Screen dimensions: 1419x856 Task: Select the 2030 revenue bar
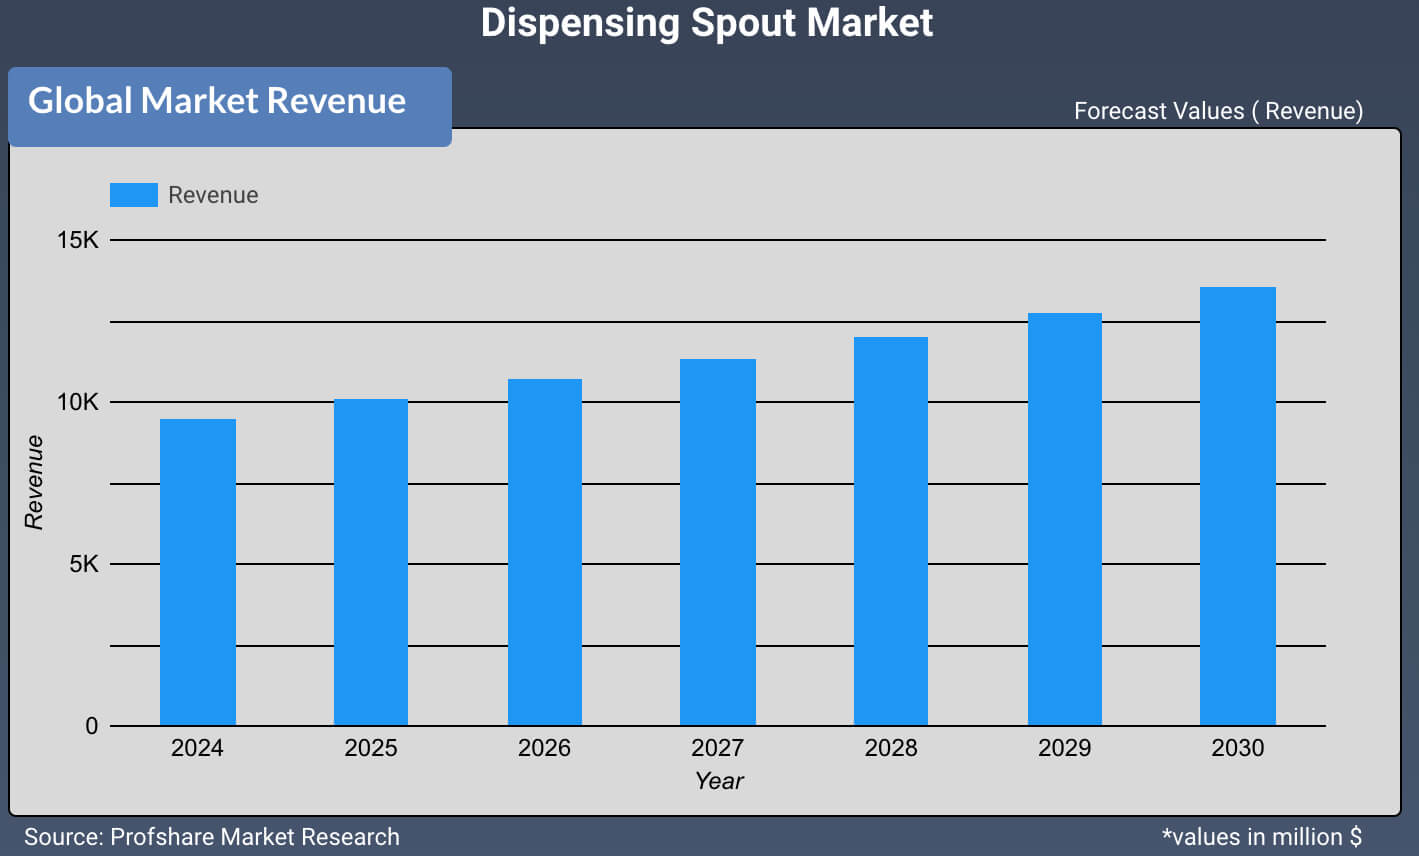pyautogui.click(x=1238, y=506)
